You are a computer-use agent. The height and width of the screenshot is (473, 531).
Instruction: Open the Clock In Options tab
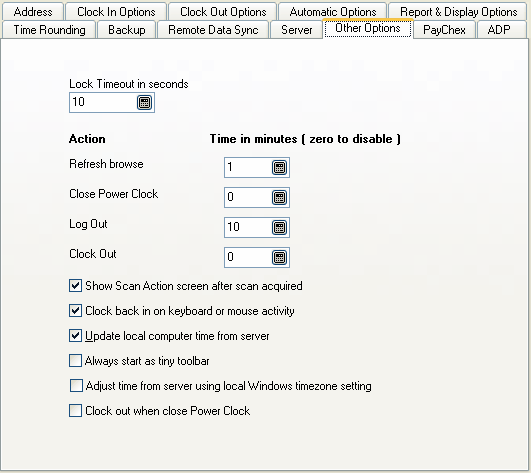click(116, 12)
